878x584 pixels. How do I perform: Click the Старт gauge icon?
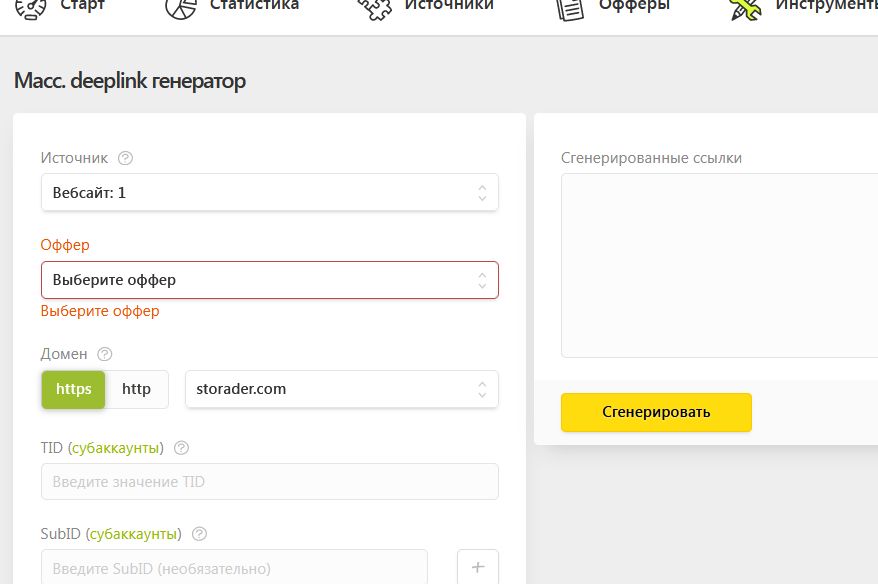(31, 9)
